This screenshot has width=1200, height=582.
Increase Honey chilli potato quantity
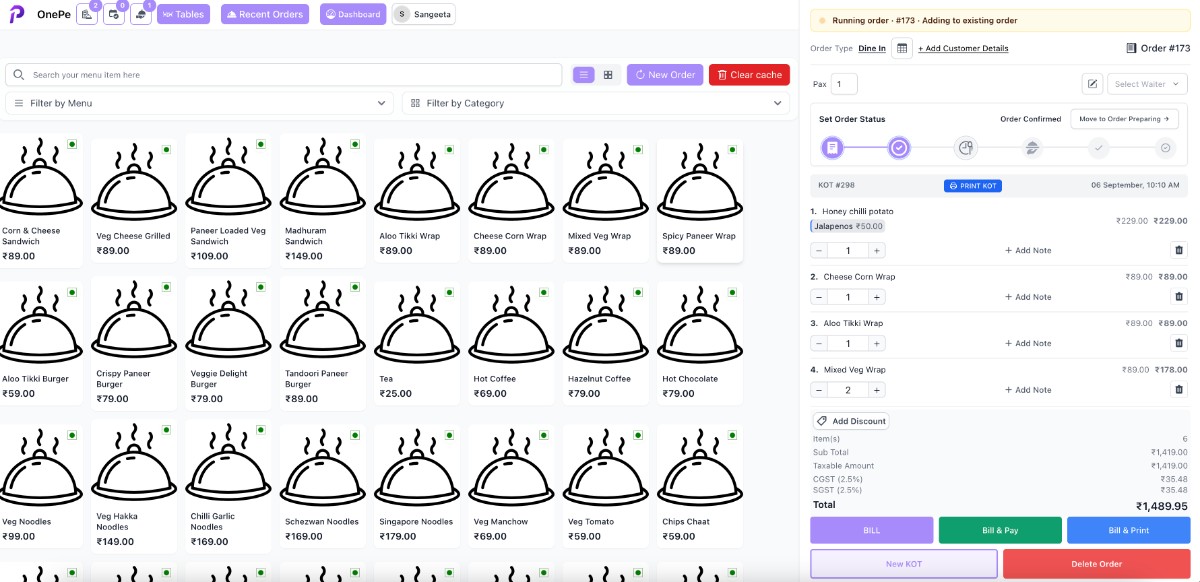877,250
